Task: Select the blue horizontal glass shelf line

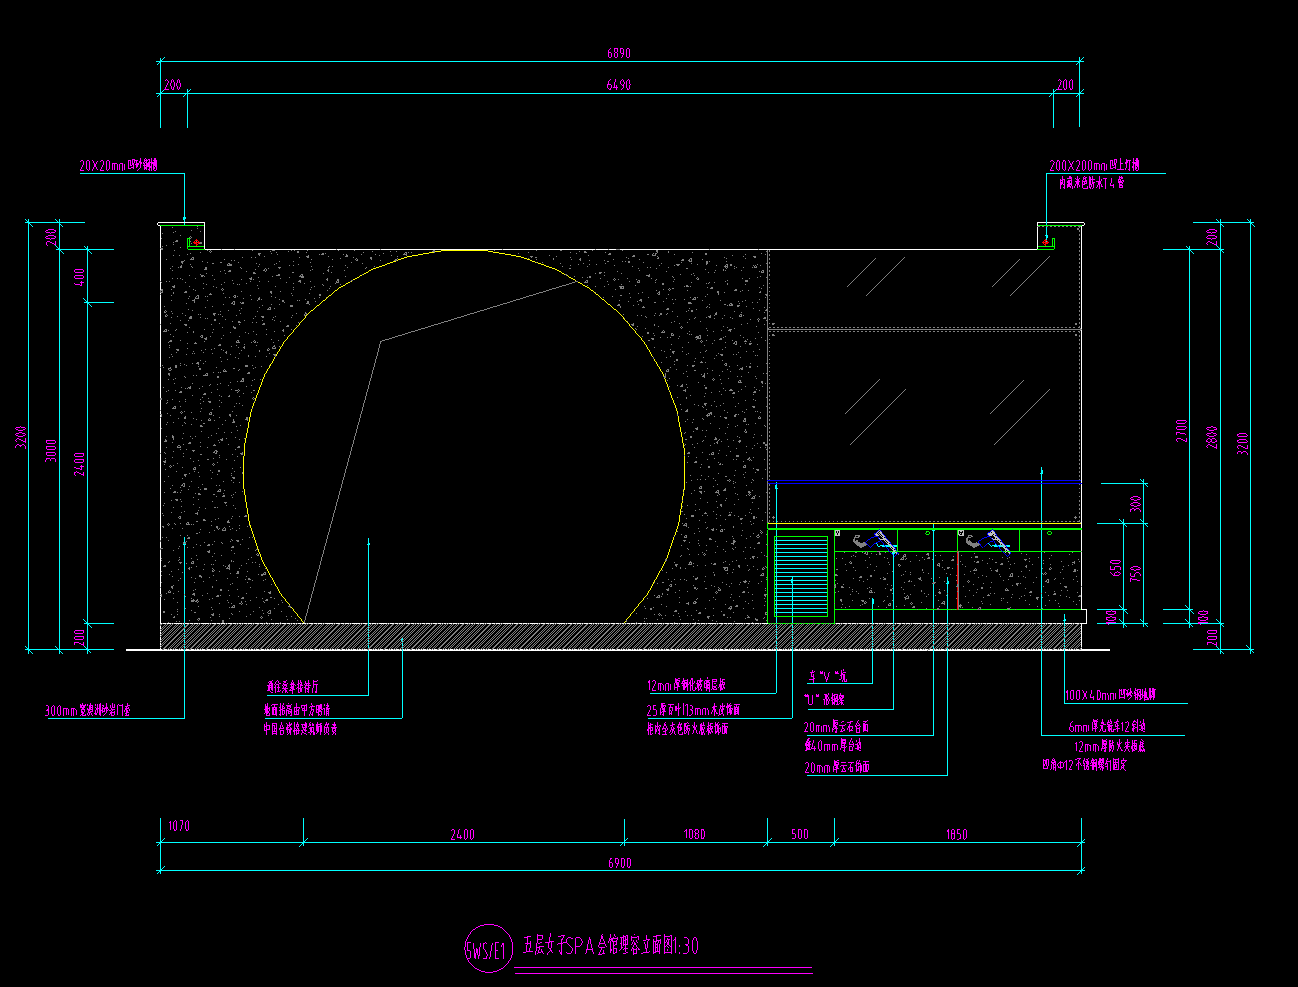Action: pos(925,482)
